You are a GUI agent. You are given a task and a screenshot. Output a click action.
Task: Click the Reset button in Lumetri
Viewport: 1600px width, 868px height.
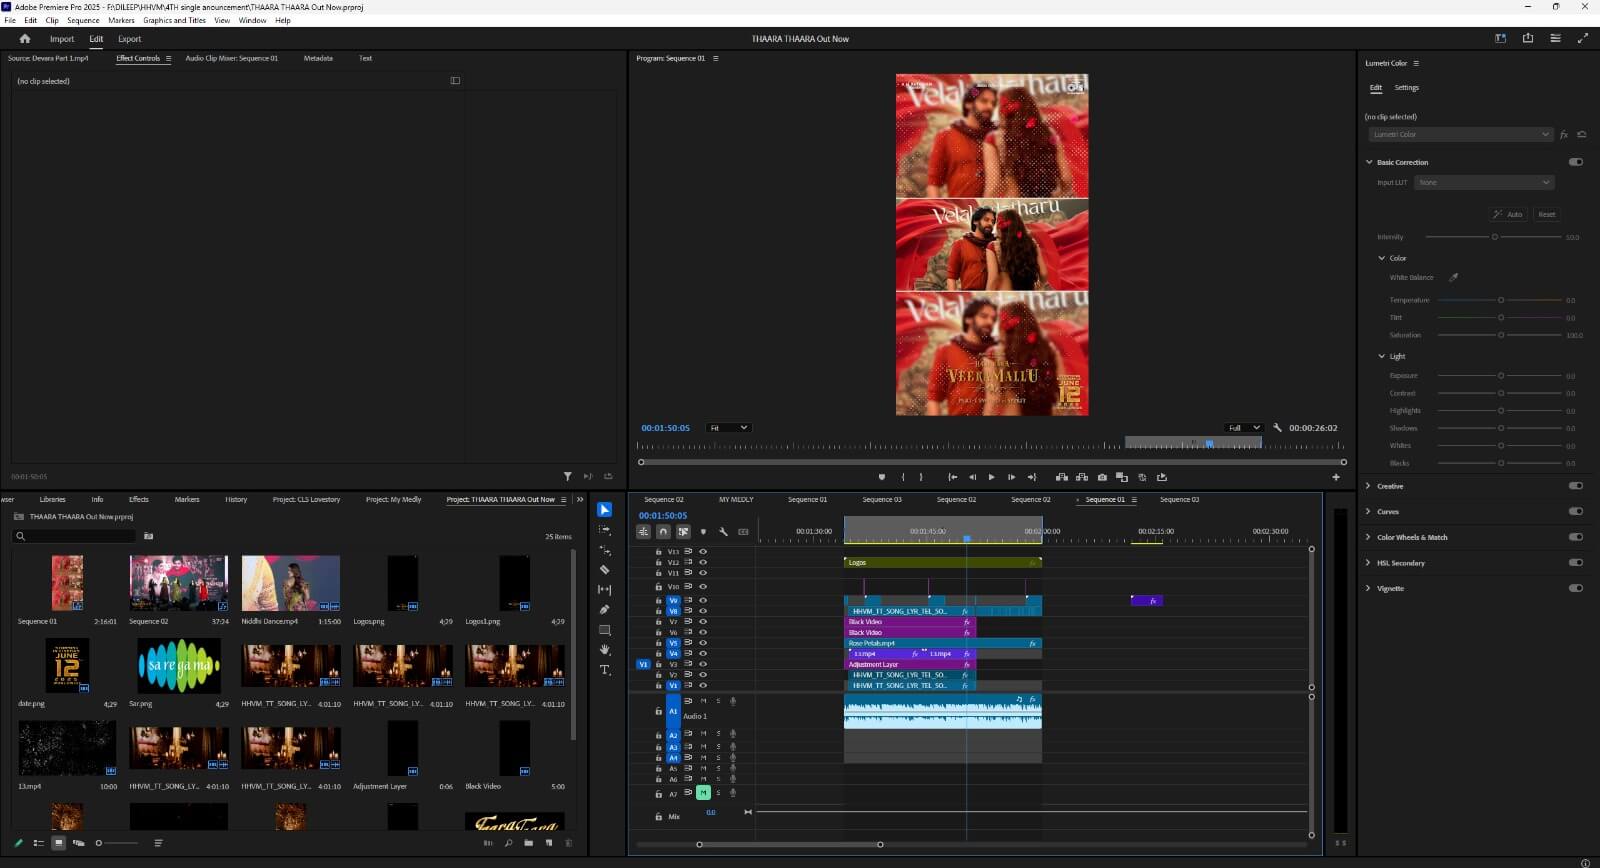click(1547, 214)
